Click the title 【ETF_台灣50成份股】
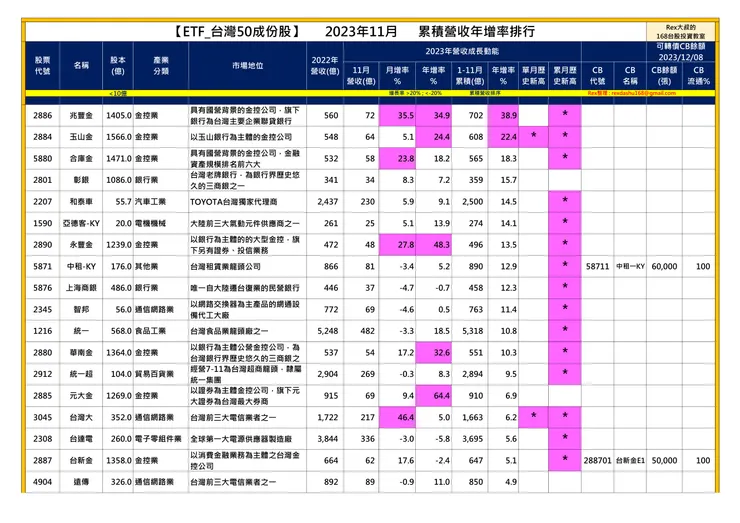The image size is (740, 523). click(x=236, y=32)
